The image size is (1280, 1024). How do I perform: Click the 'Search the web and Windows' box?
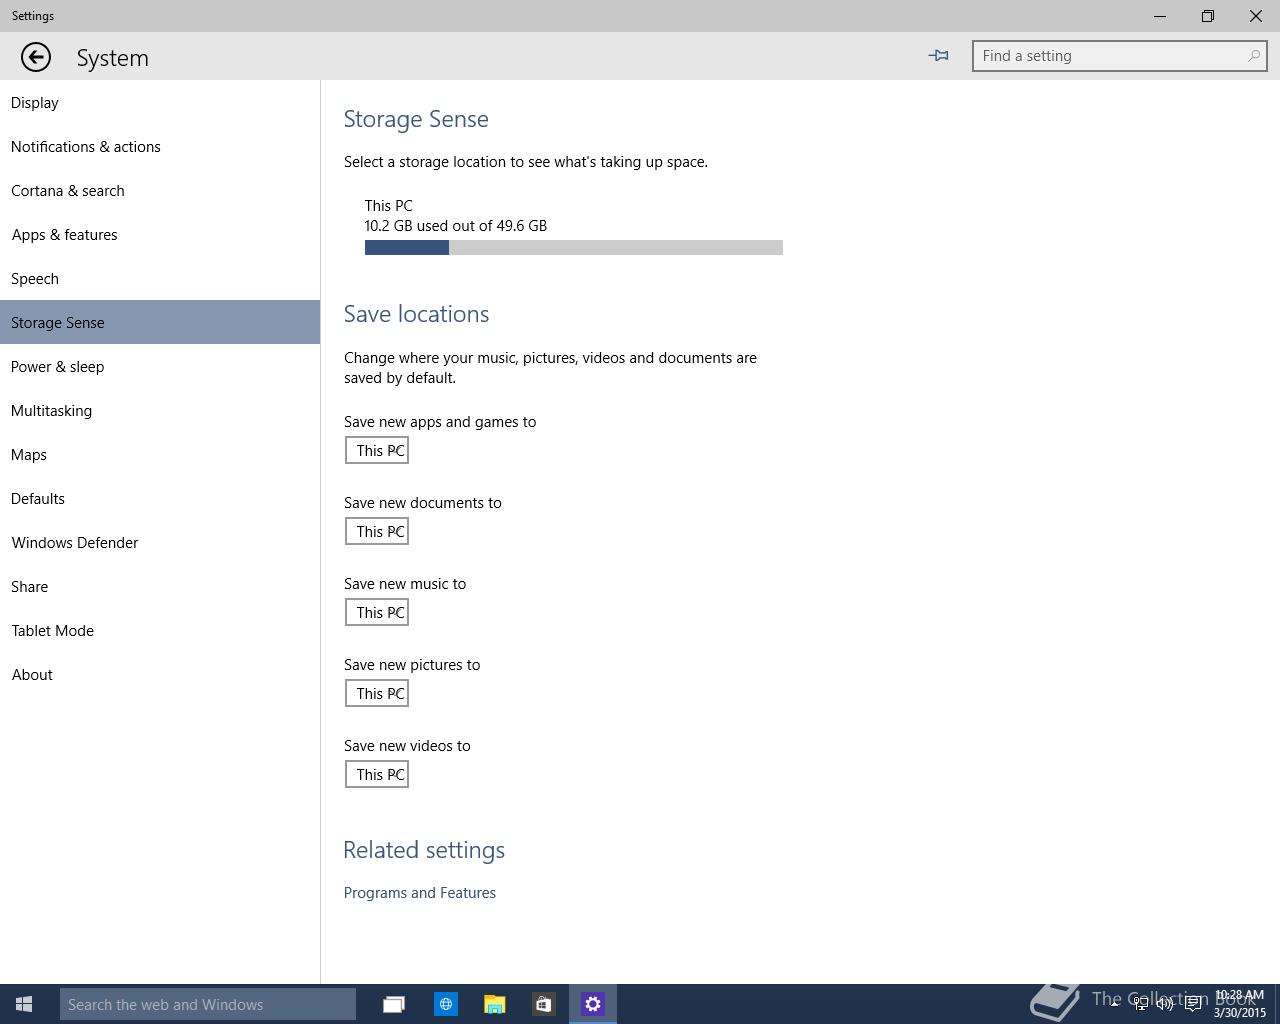click(208, 1004)
